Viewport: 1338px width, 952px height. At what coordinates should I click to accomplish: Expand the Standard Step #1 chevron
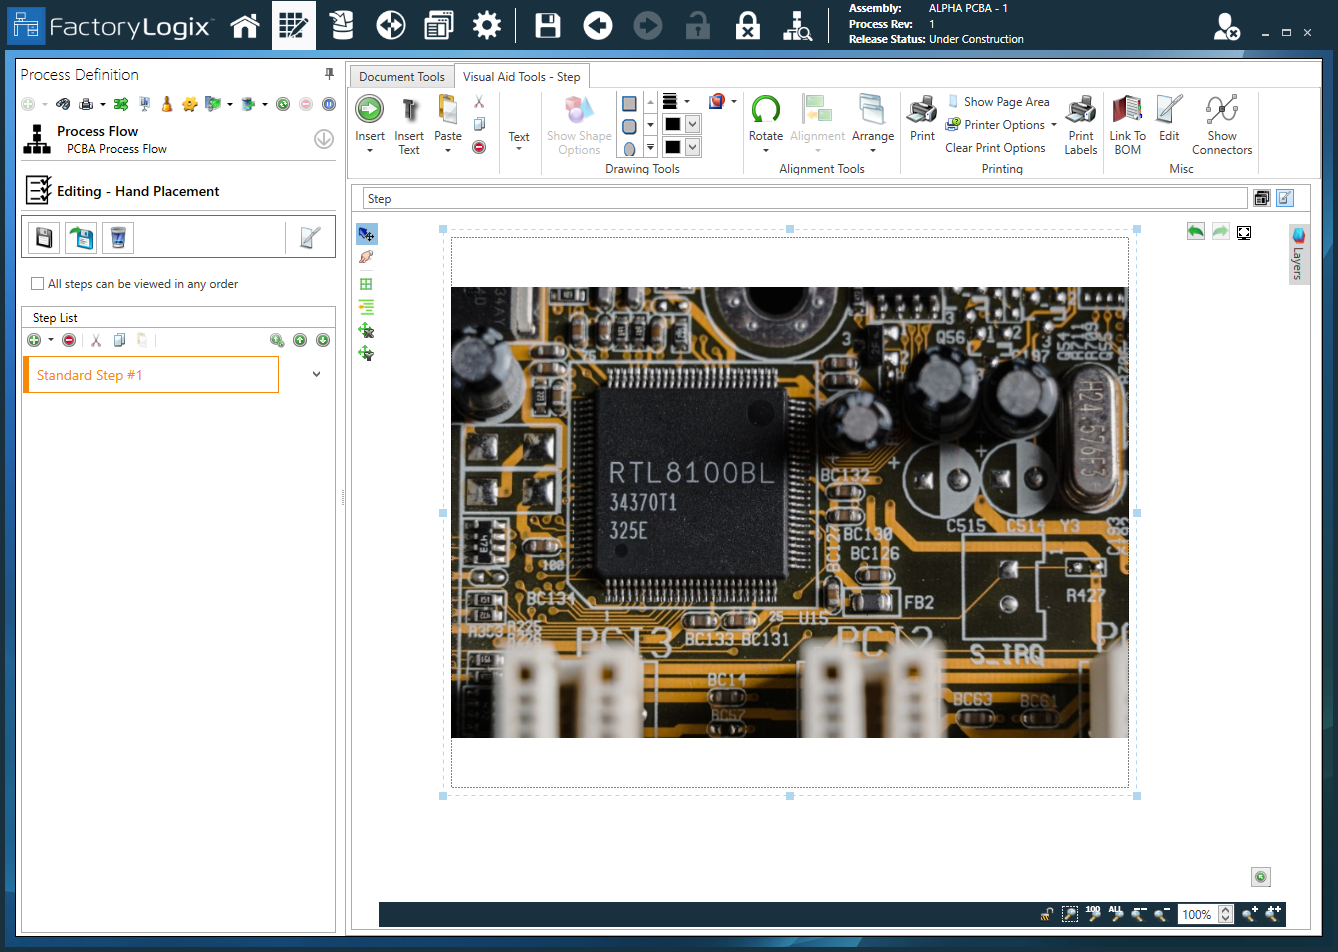316,373
